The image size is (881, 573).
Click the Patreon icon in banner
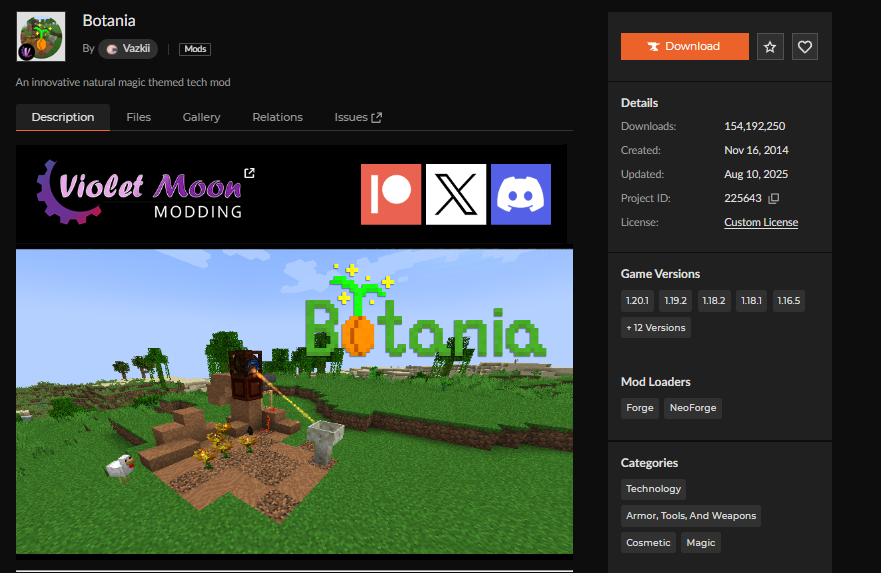pyautogui.click(x=391, y=194)
